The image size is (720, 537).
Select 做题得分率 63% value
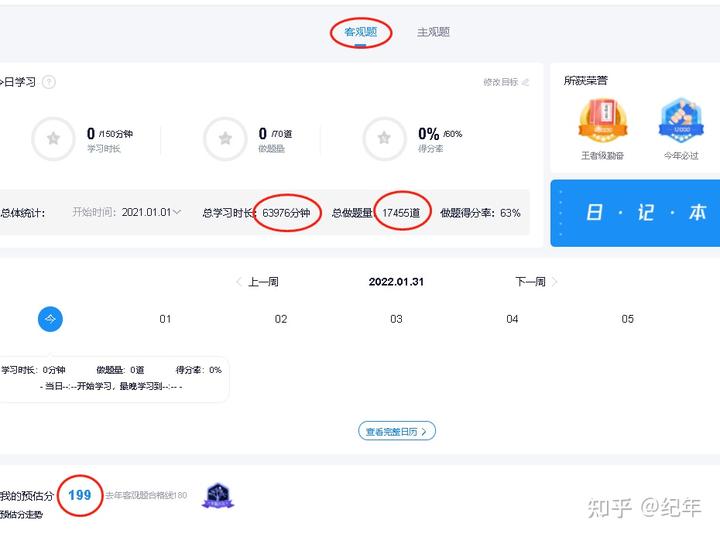pos(510,213)
